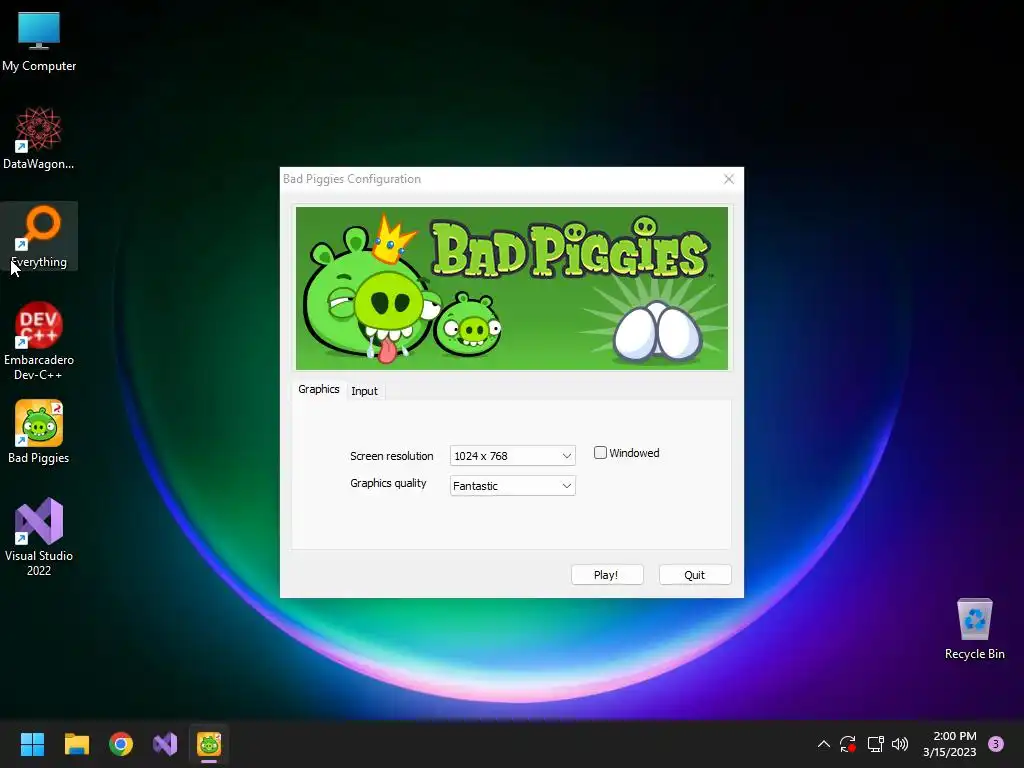This screenshot has width=1024, height=768.
Task: Select the Recycle Bin desktop icon
Action: coord(974,628)
